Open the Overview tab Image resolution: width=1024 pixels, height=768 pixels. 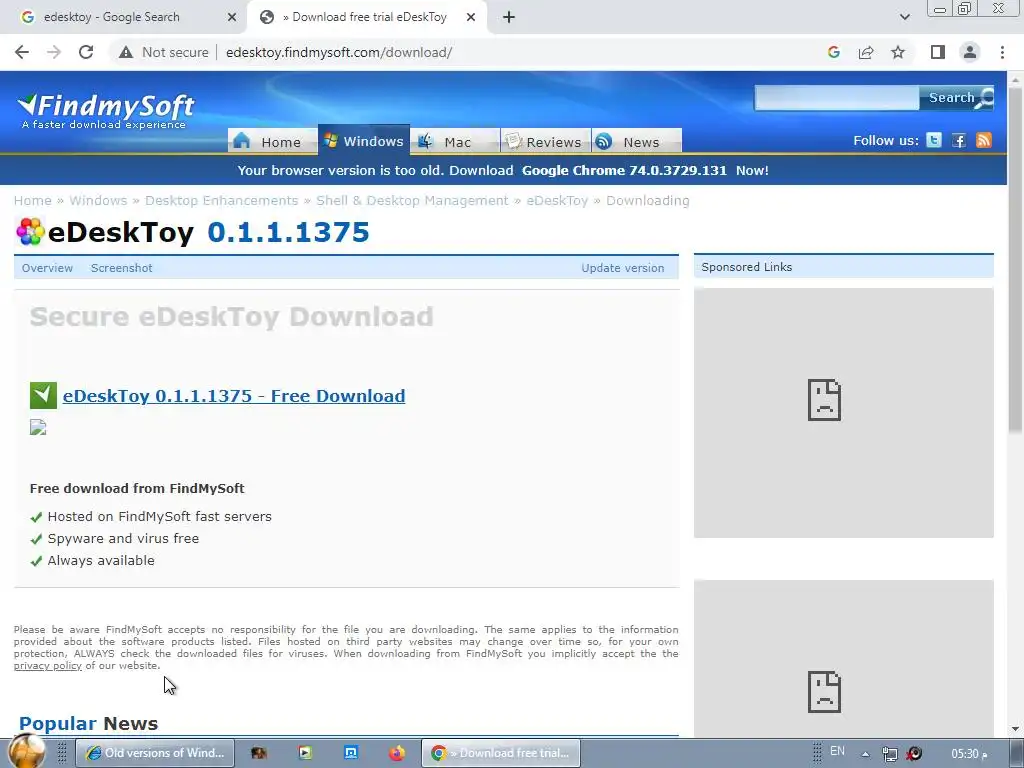click(47, 268)
